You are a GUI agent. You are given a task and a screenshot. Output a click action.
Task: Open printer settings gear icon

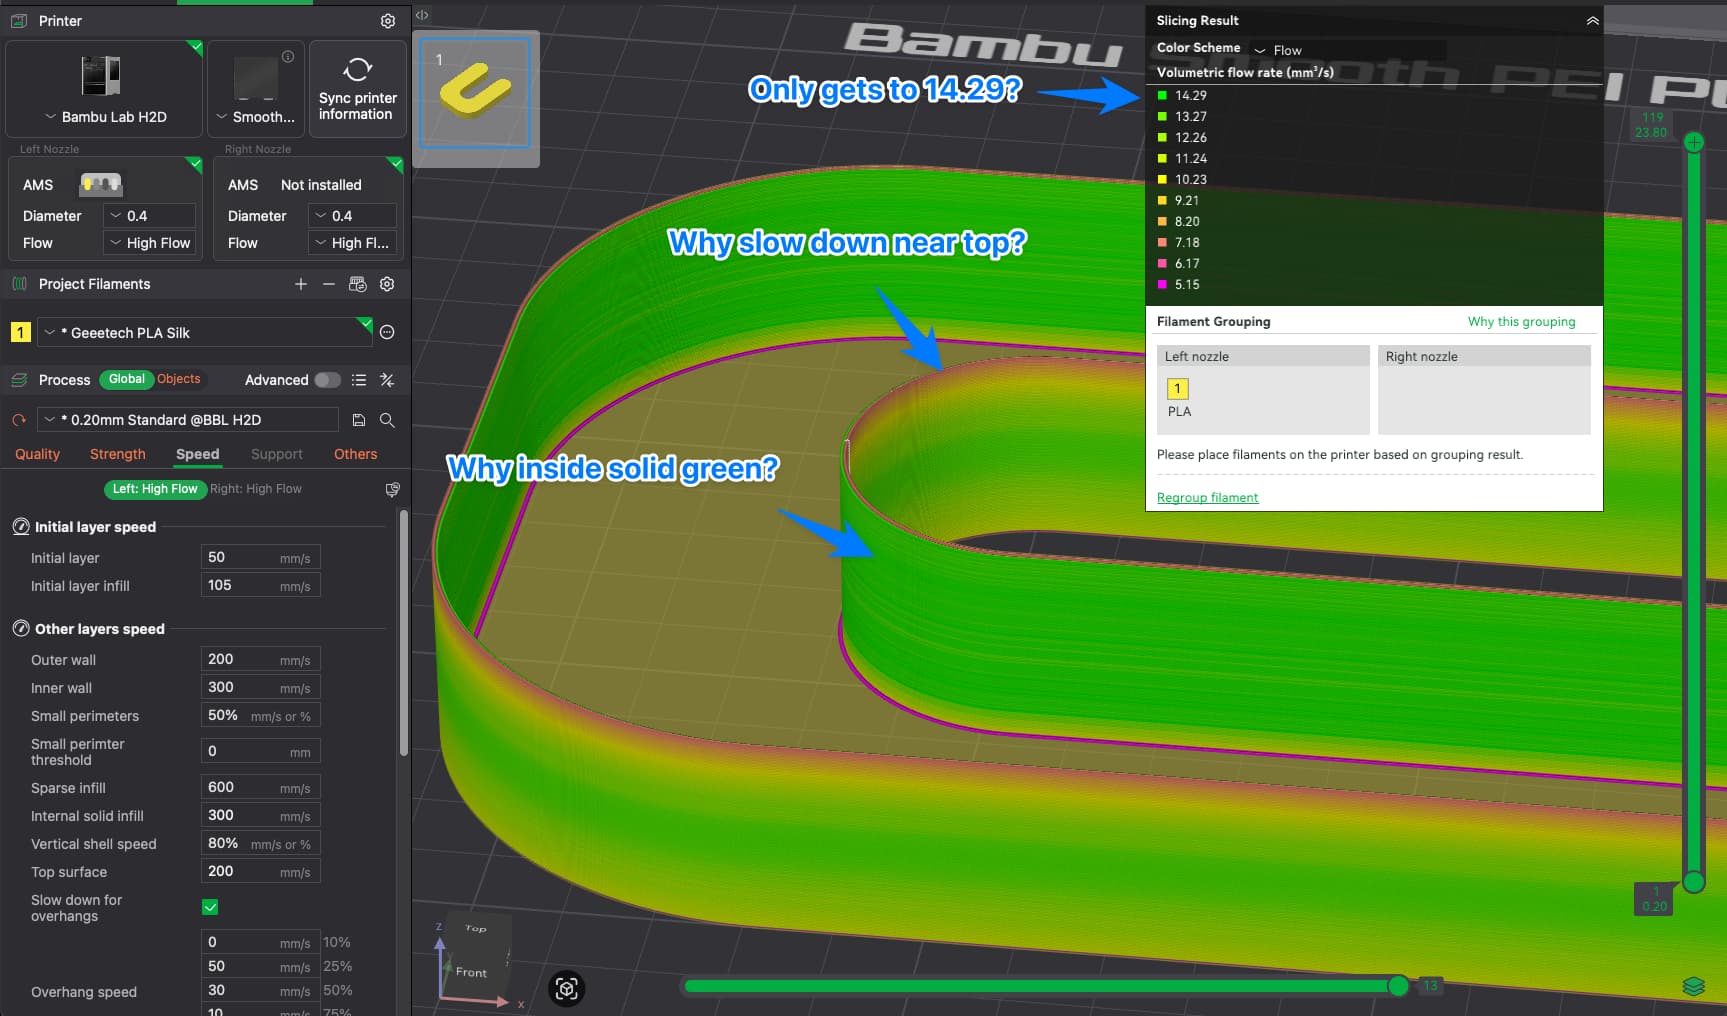click(388, 21)
